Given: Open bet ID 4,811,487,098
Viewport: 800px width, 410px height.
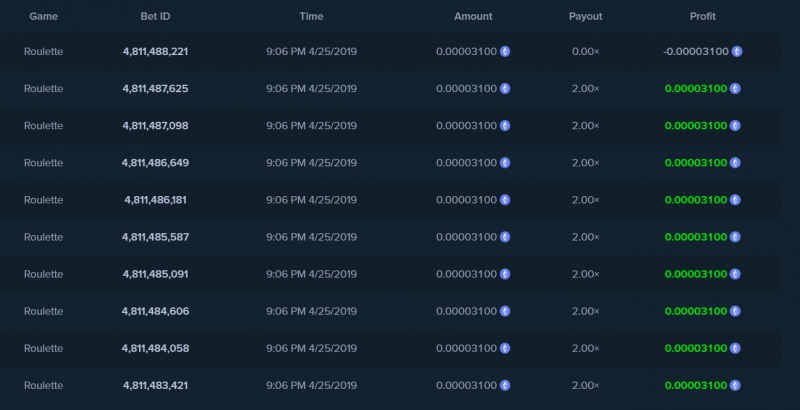Looking at the screenshot, I should (x=155, y=125).
